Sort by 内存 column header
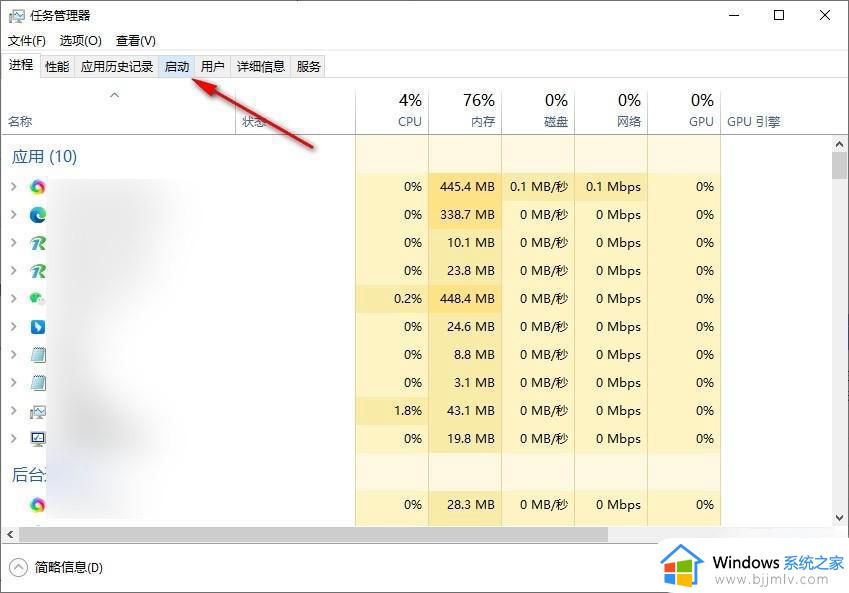The height and width of the screenshot is (593, 849). pos(465,112)
